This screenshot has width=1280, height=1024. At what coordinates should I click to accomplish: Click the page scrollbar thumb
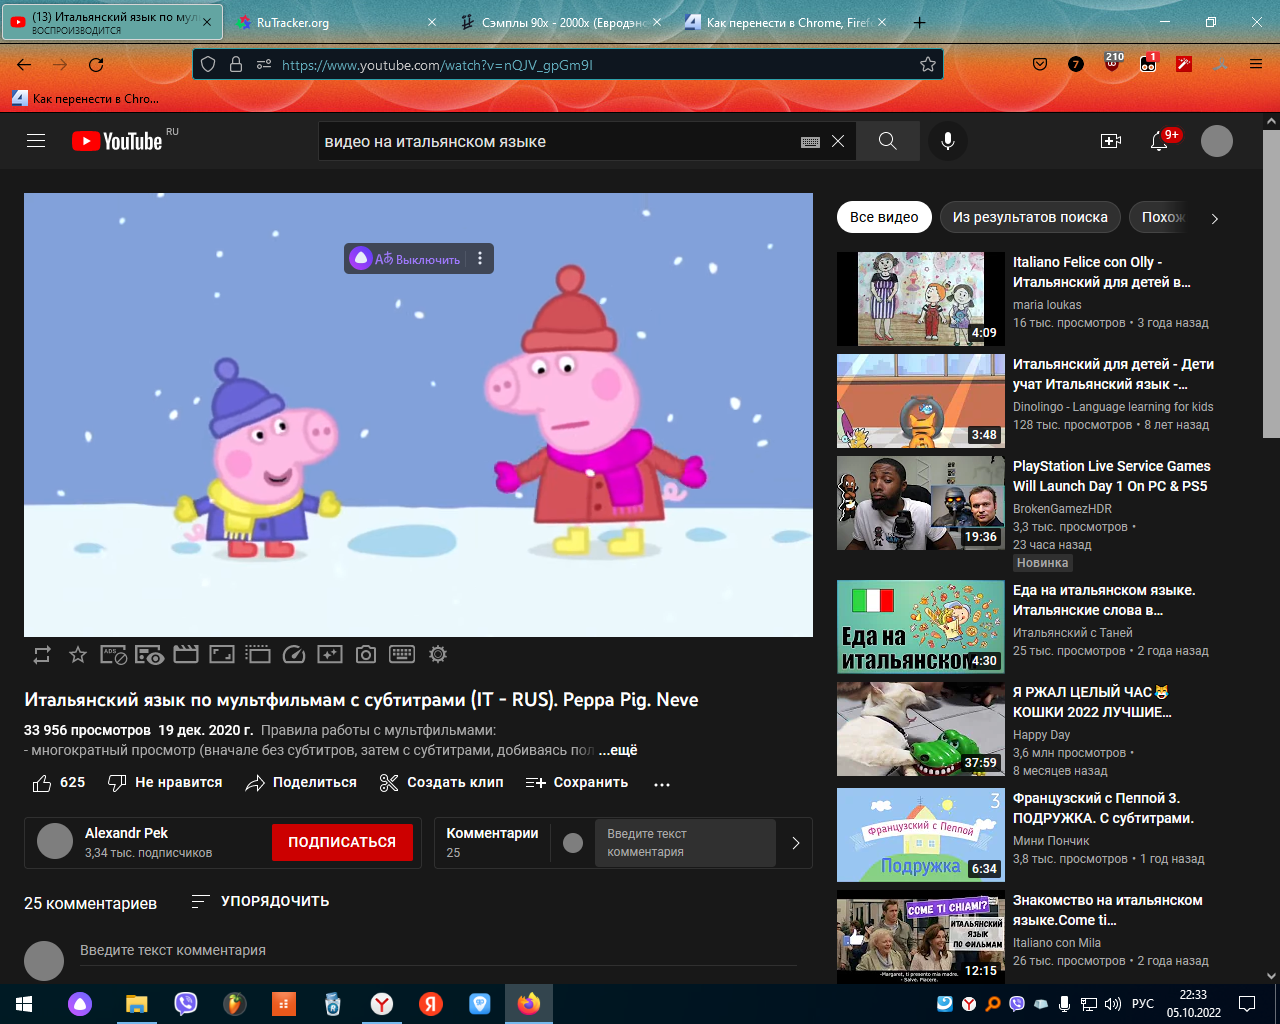coord(1271,283)
